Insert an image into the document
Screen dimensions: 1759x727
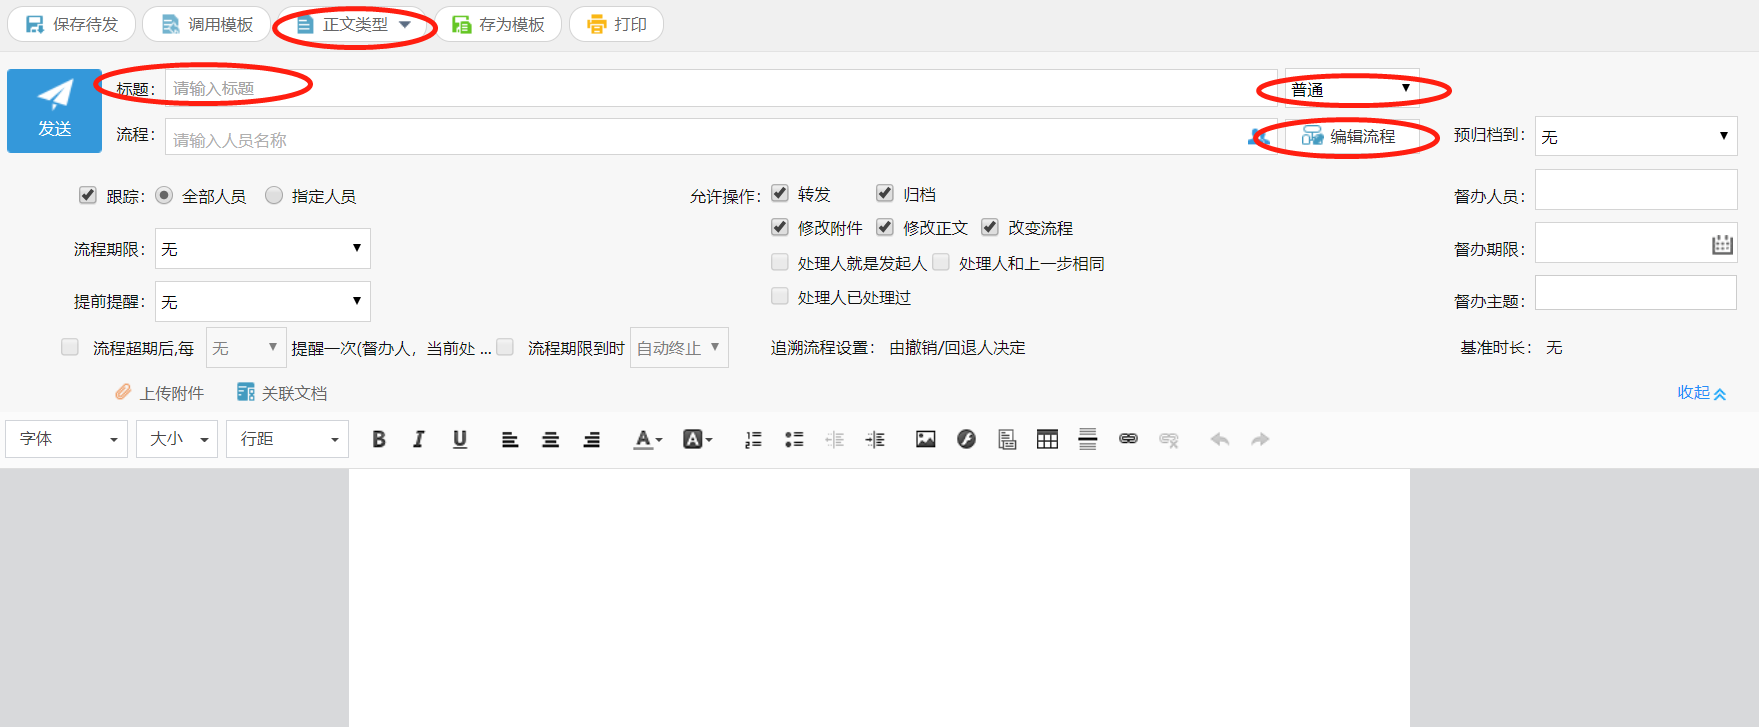[x=925, y=439]
